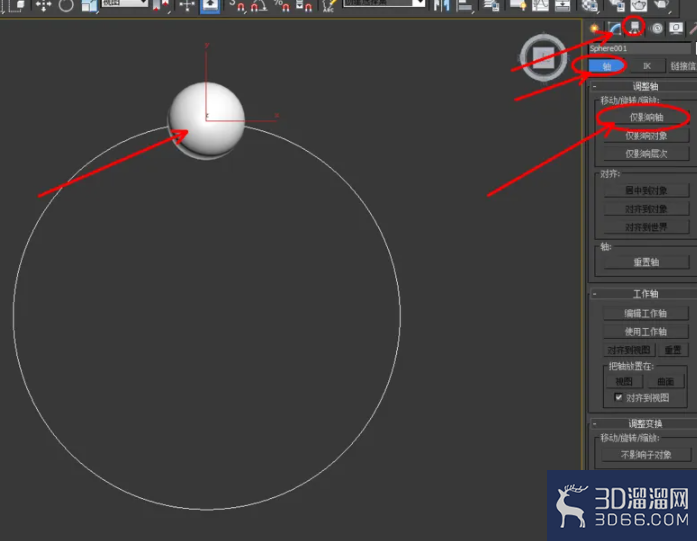Screen dimensions: 697x541
Task: Click the 居中到对象 button
Action: 646,191
